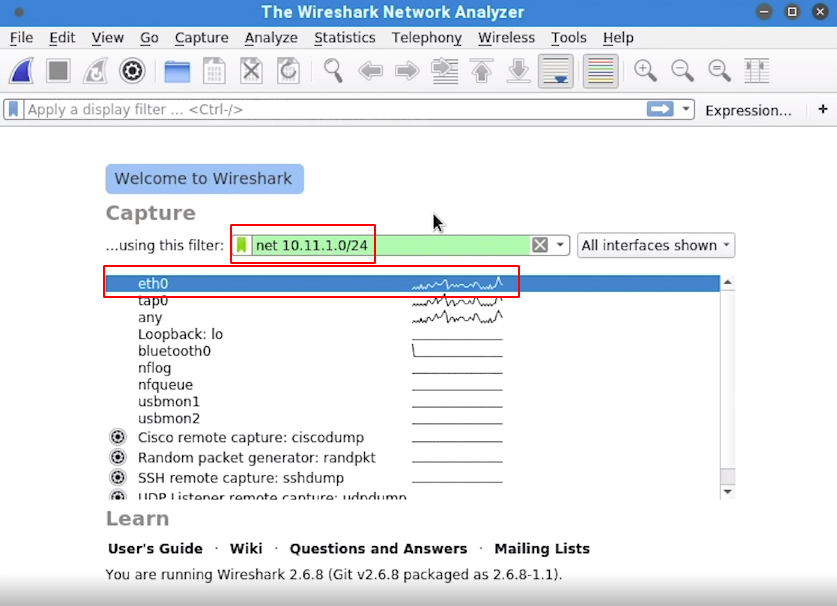
Task: Expand the display filter history dropdown
Action: [686, 110]
